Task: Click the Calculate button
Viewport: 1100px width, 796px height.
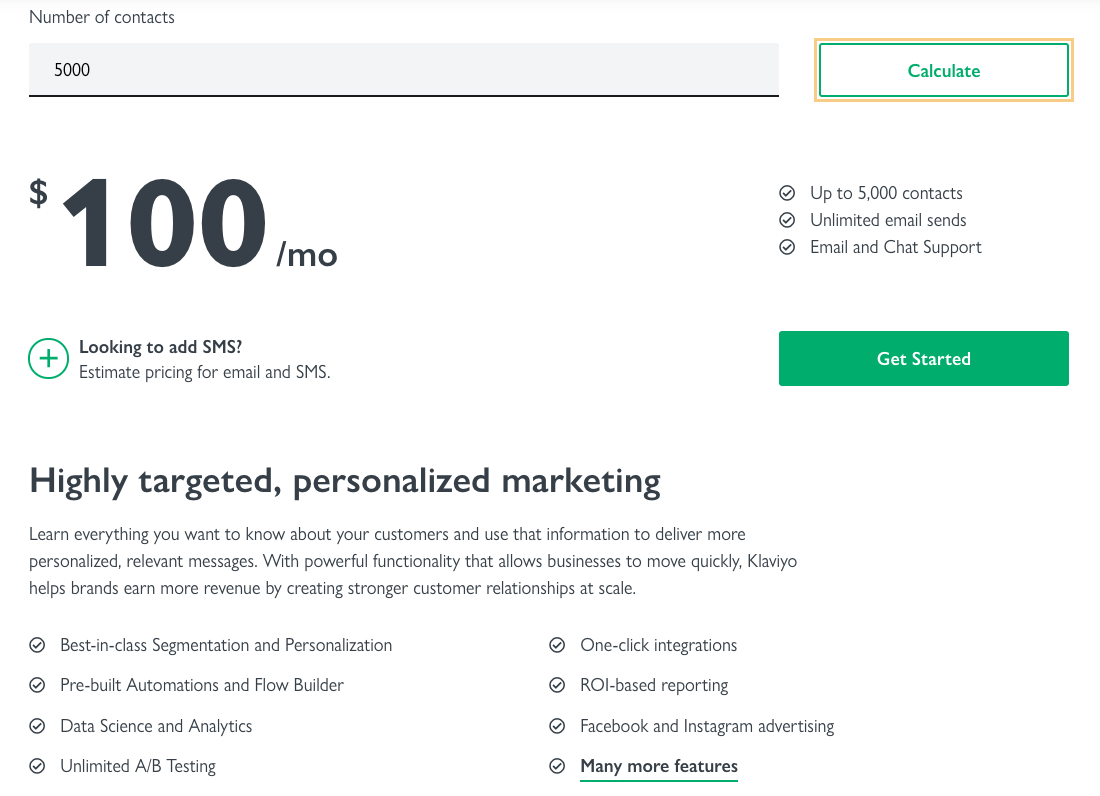Action: tap(943, 71)
